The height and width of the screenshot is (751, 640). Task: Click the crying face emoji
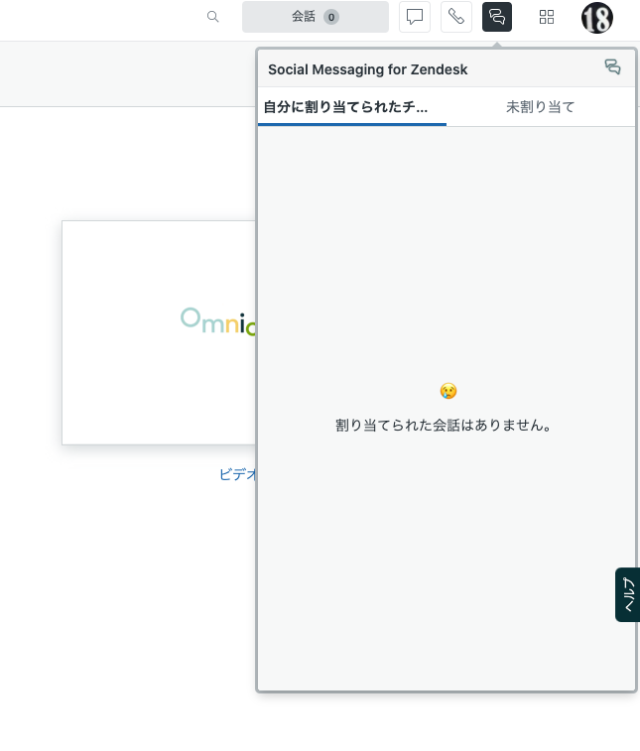point(448,391)
